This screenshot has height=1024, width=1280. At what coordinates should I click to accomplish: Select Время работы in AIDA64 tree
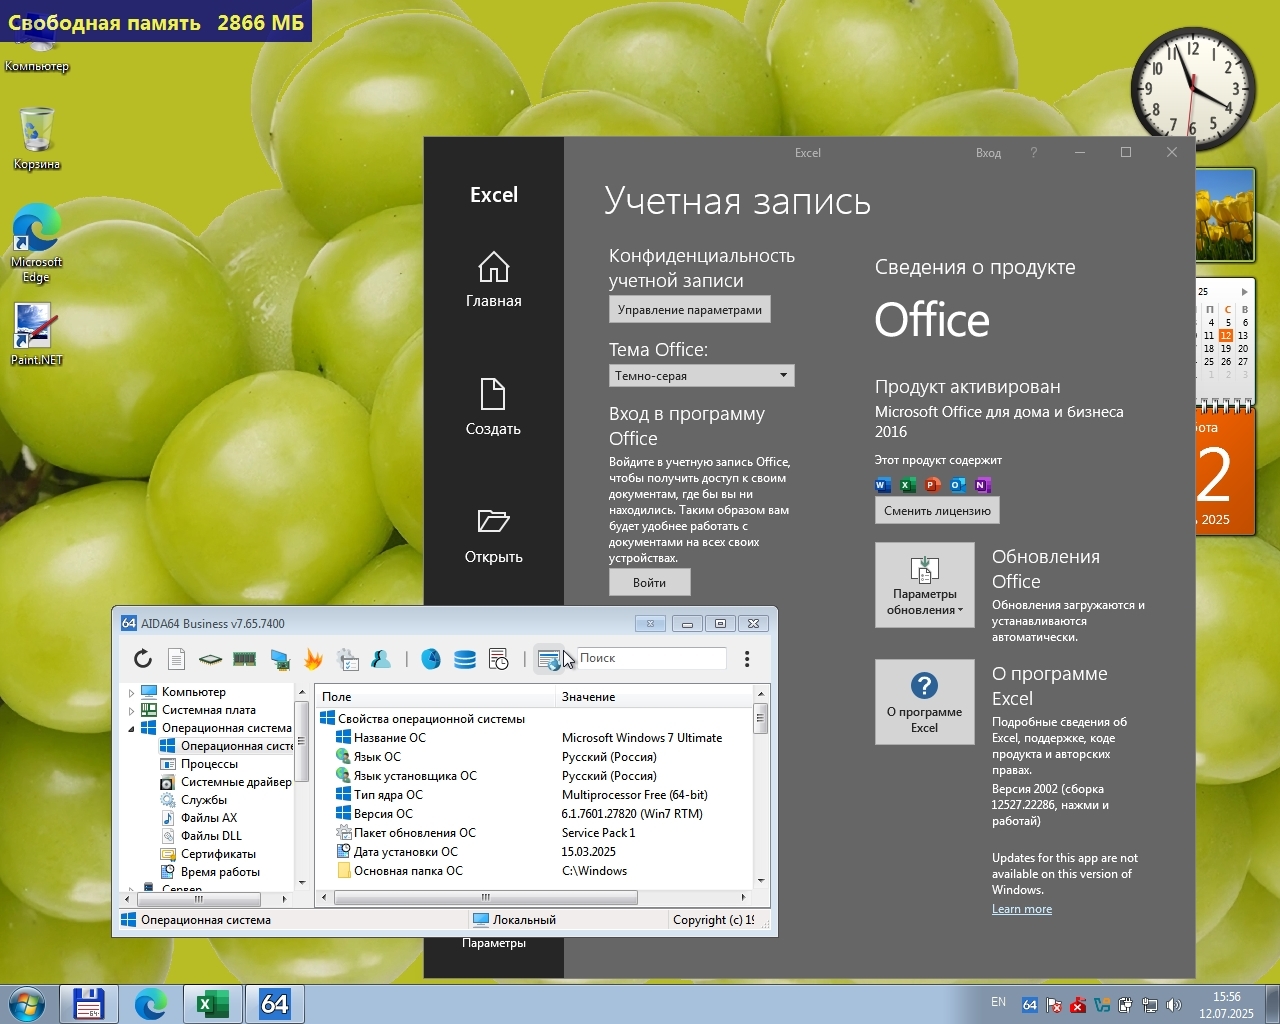click(x=220, y=872)
